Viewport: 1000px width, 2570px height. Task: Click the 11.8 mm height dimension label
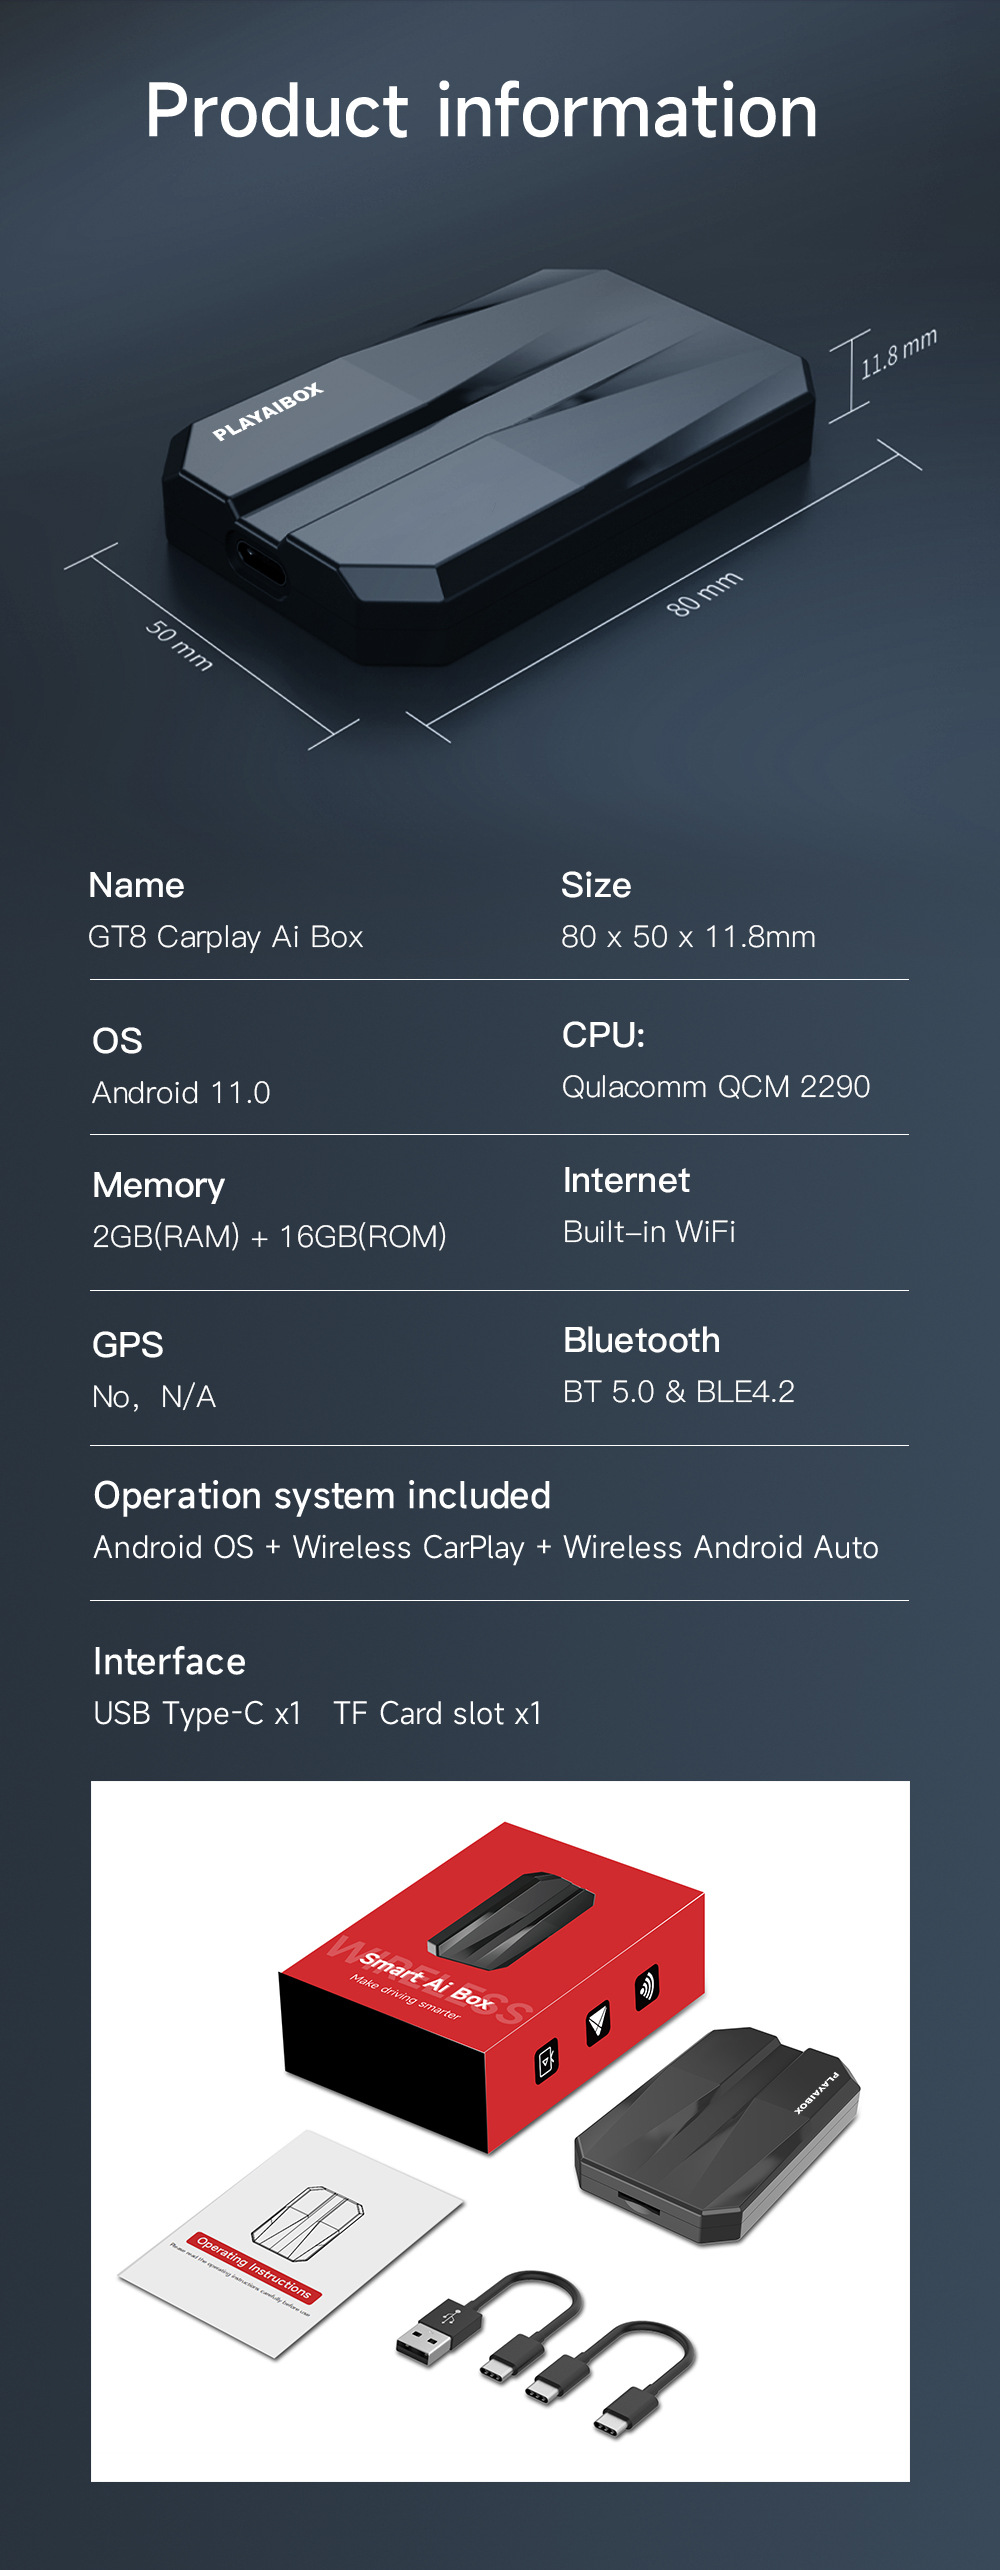[898, 353]
